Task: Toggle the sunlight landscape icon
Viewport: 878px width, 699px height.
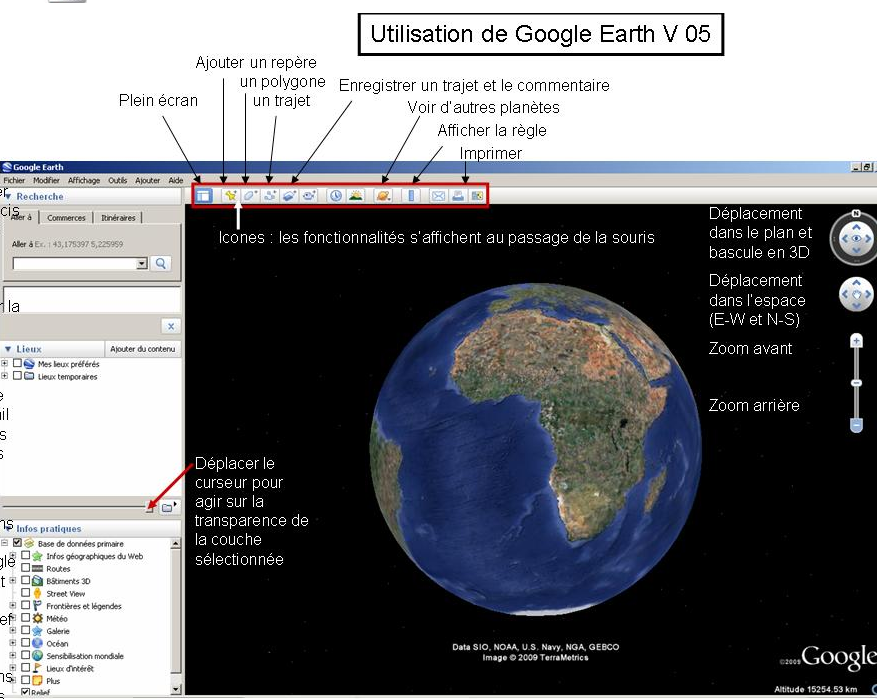Action: coord(356,195)
